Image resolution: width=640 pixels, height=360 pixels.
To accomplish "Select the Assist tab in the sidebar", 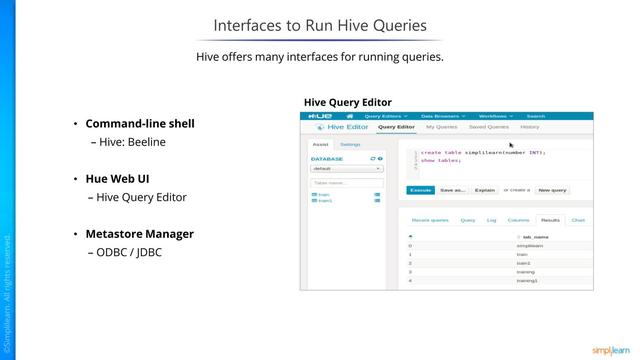I will pos(320,144).
